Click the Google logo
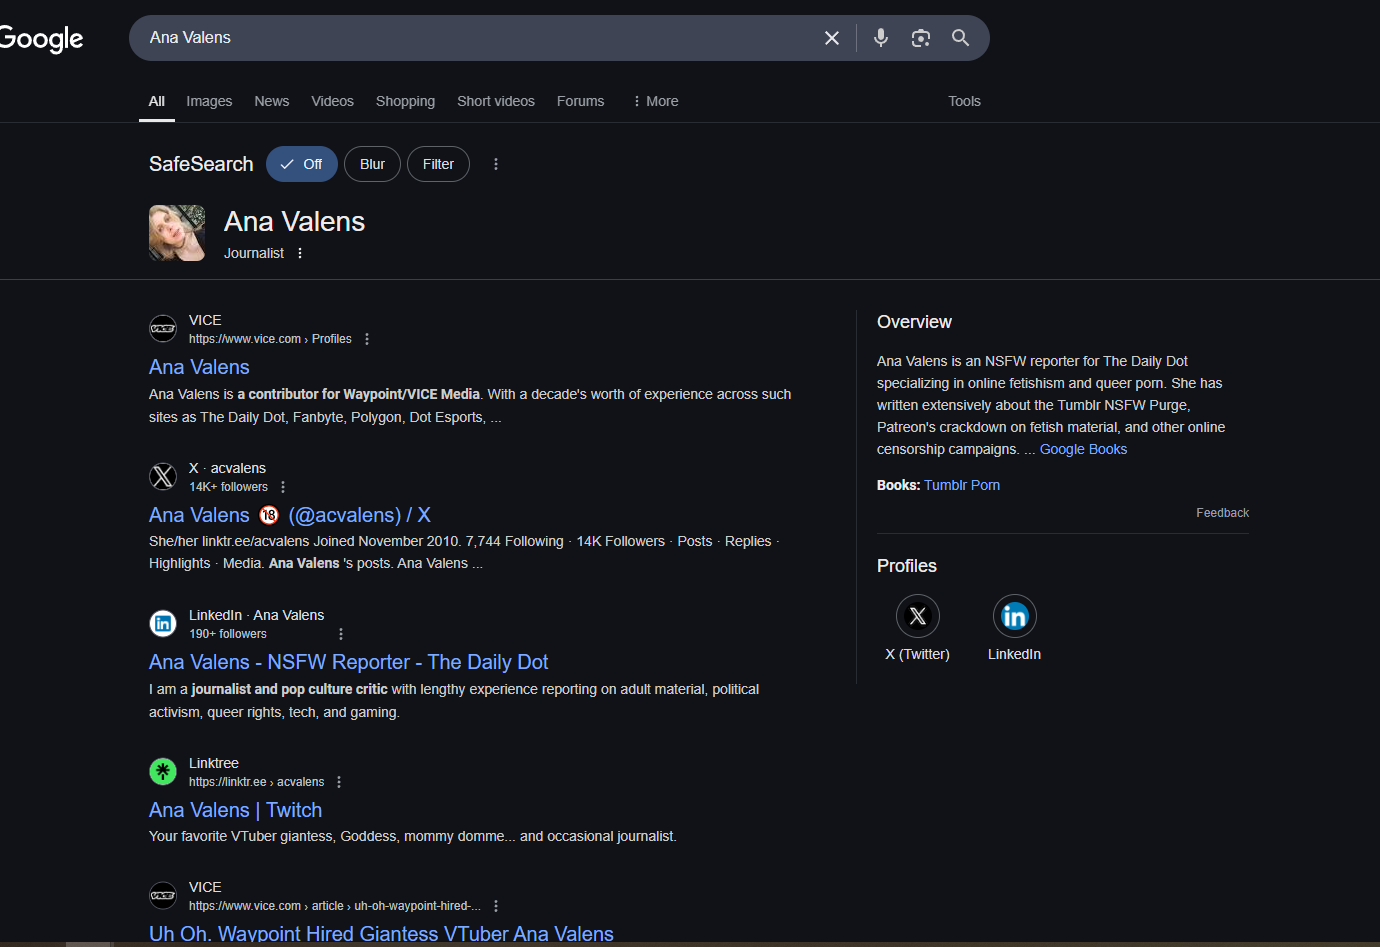Screen dimensions: 1380x947 (41, 39)
